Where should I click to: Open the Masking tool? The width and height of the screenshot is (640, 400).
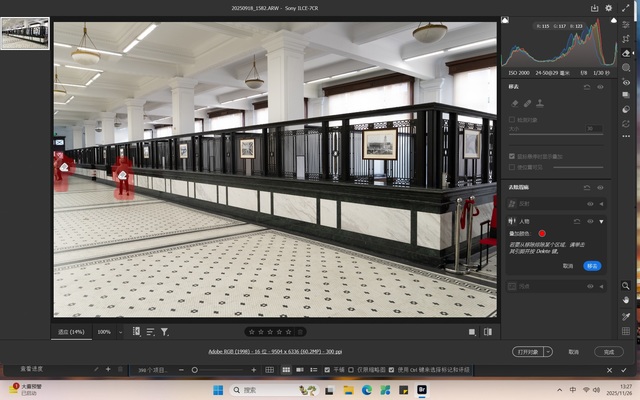[x=626, y=68]
